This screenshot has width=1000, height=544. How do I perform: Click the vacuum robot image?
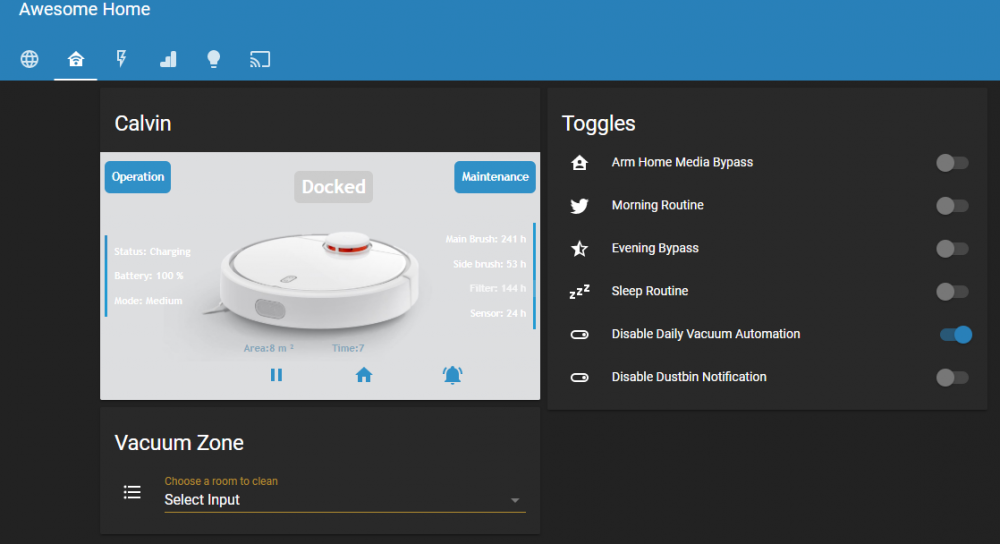point(319,280)
